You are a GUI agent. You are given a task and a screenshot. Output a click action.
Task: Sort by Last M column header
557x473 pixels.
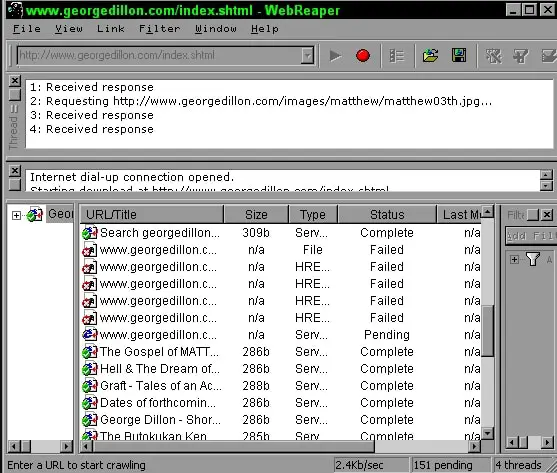[x=459, y=214]
